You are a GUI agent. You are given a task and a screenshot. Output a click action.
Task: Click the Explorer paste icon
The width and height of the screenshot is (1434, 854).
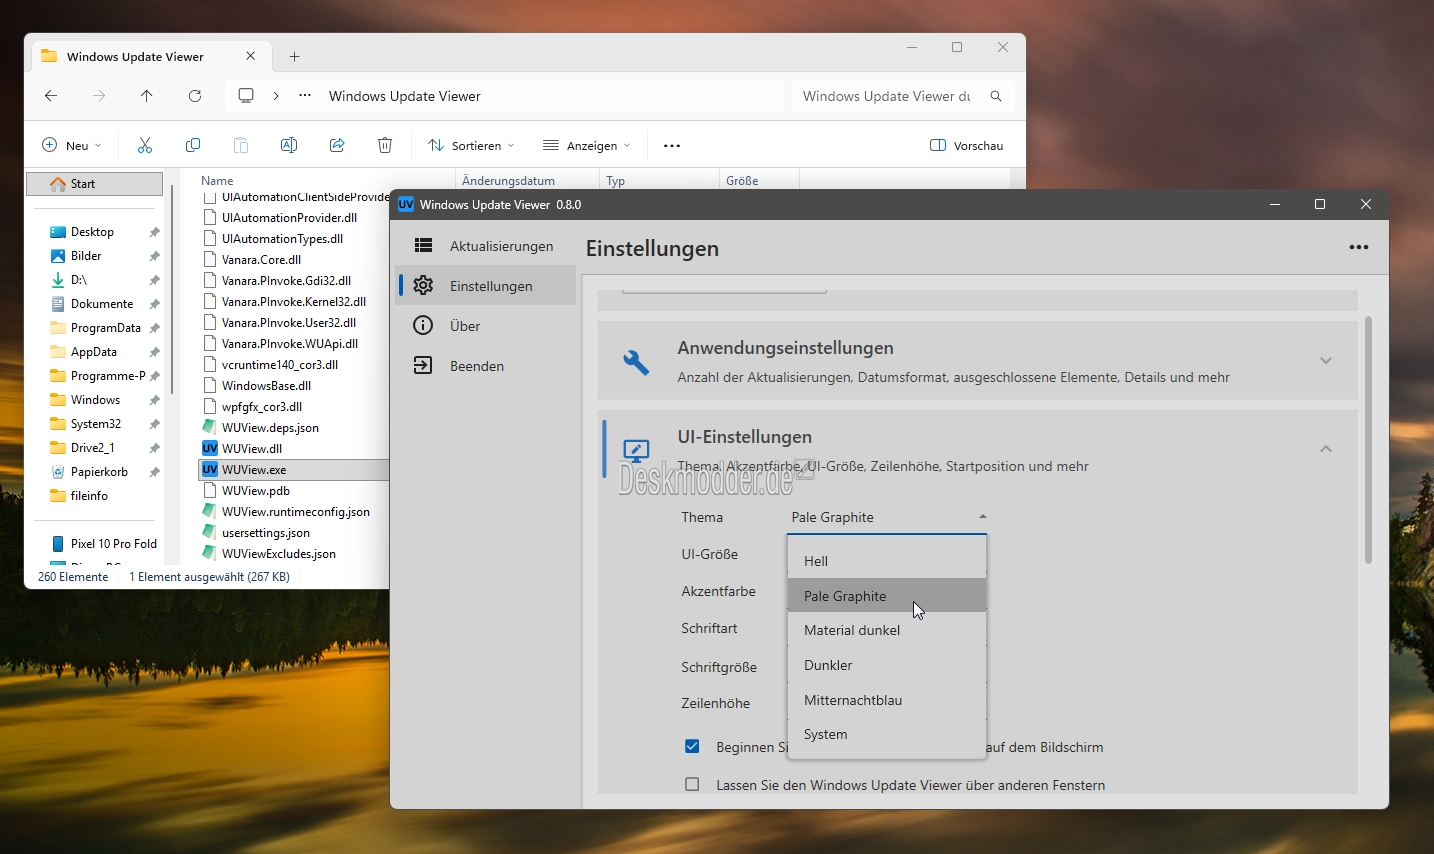pyautogui.click(x=241, y=146)
